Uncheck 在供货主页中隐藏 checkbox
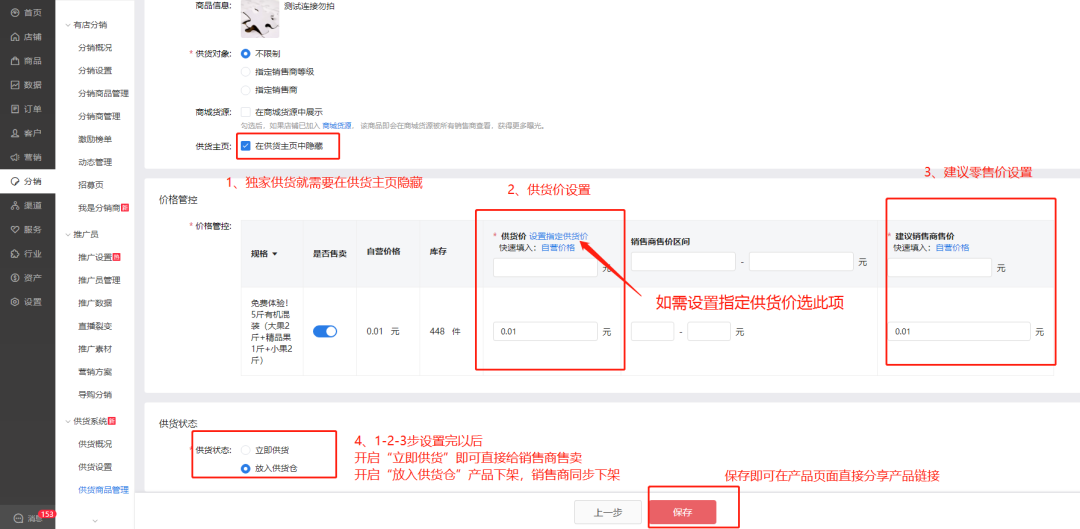The image size is (1080, 529). coord(246,146)
